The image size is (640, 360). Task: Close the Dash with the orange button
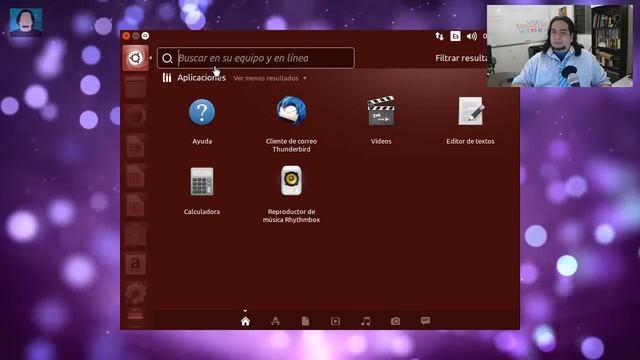point(126,36)
